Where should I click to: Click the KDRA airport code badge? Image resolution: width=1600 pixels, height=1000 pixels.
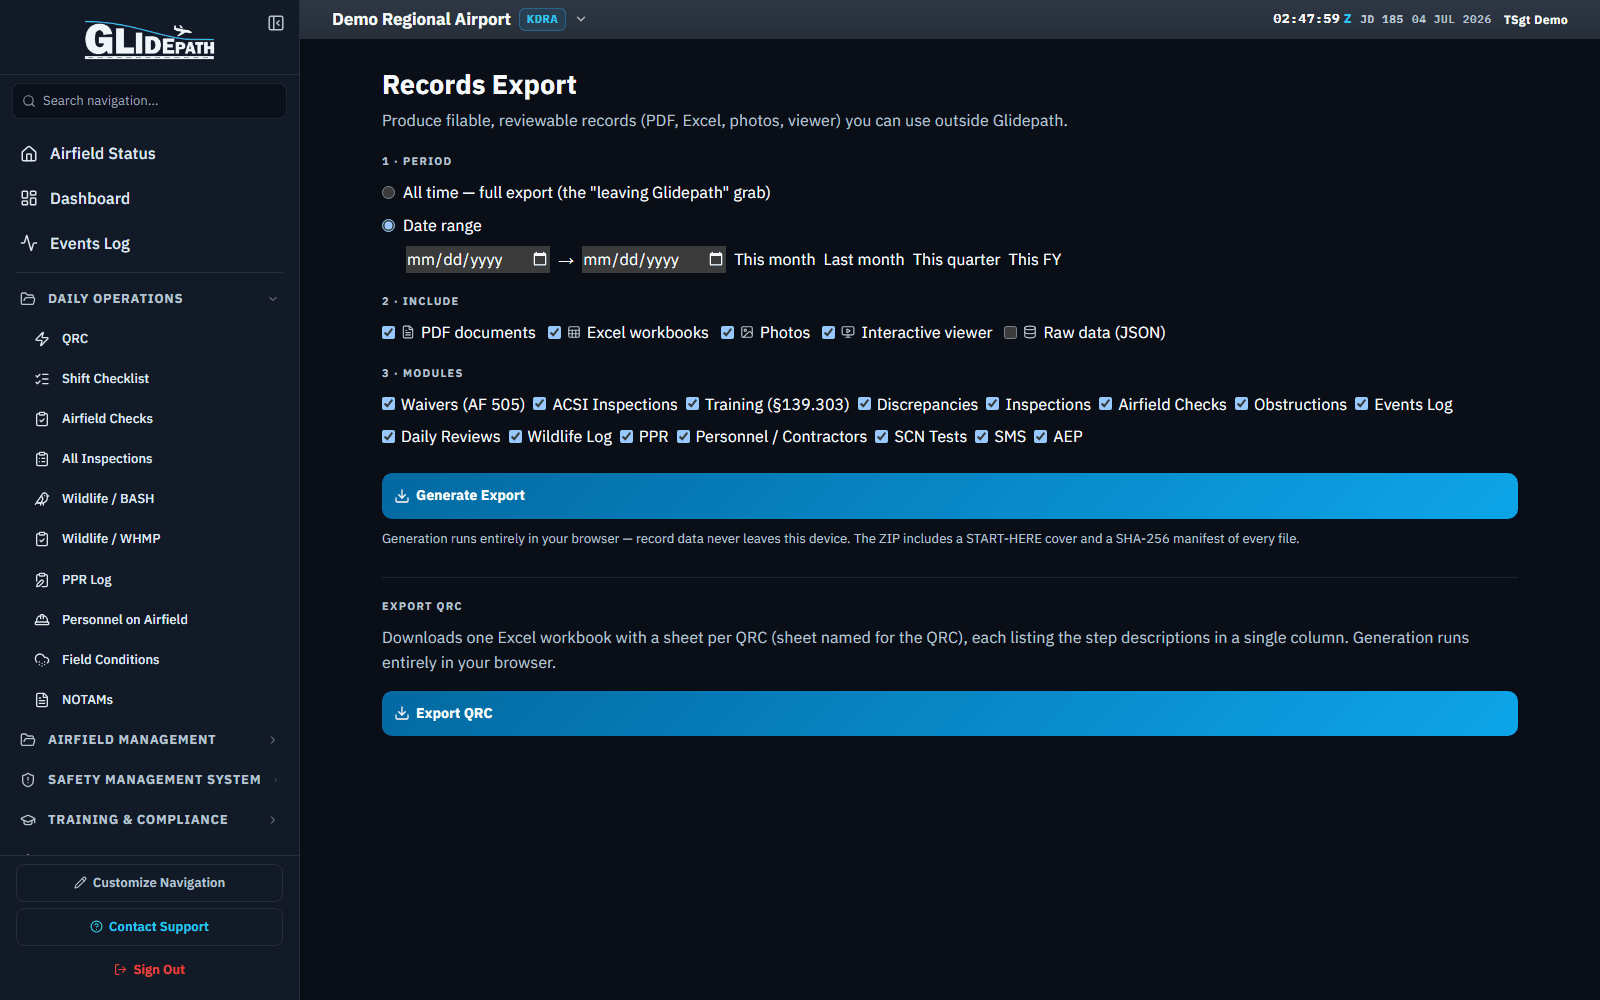(542, 19)
